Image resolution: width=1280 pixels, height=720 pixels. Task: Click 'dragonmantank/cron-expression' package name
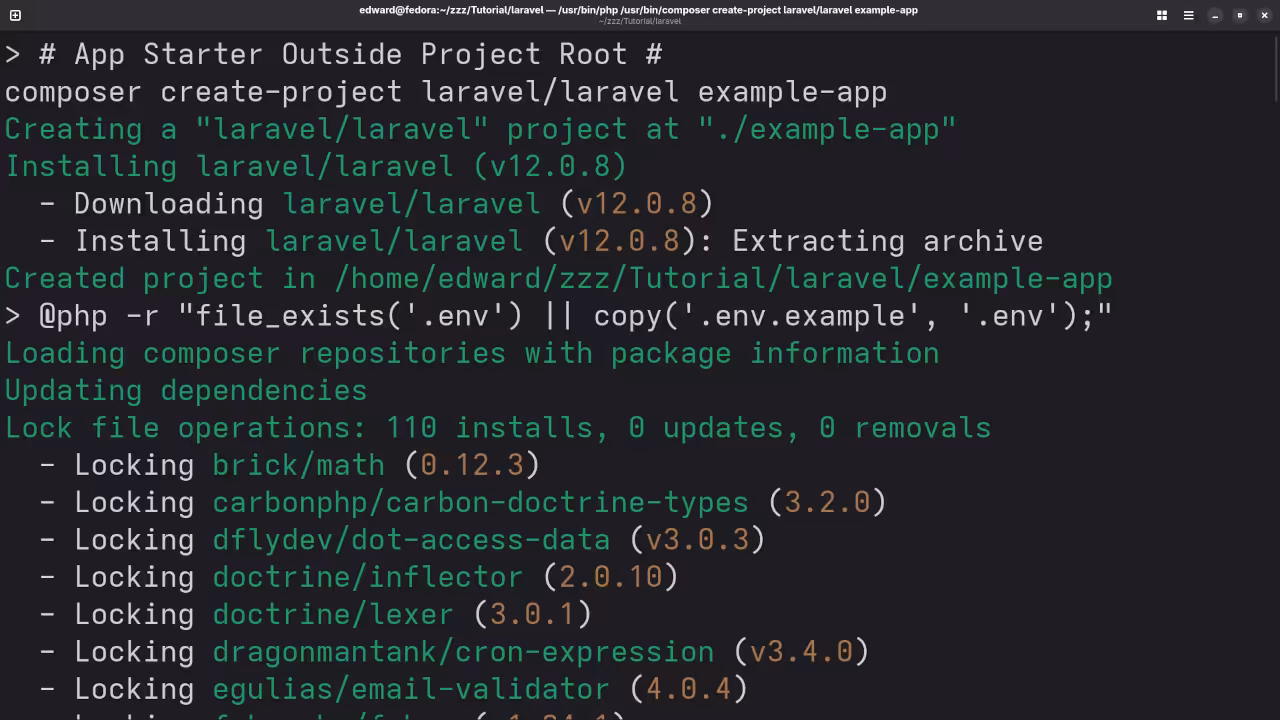[463, 652]
